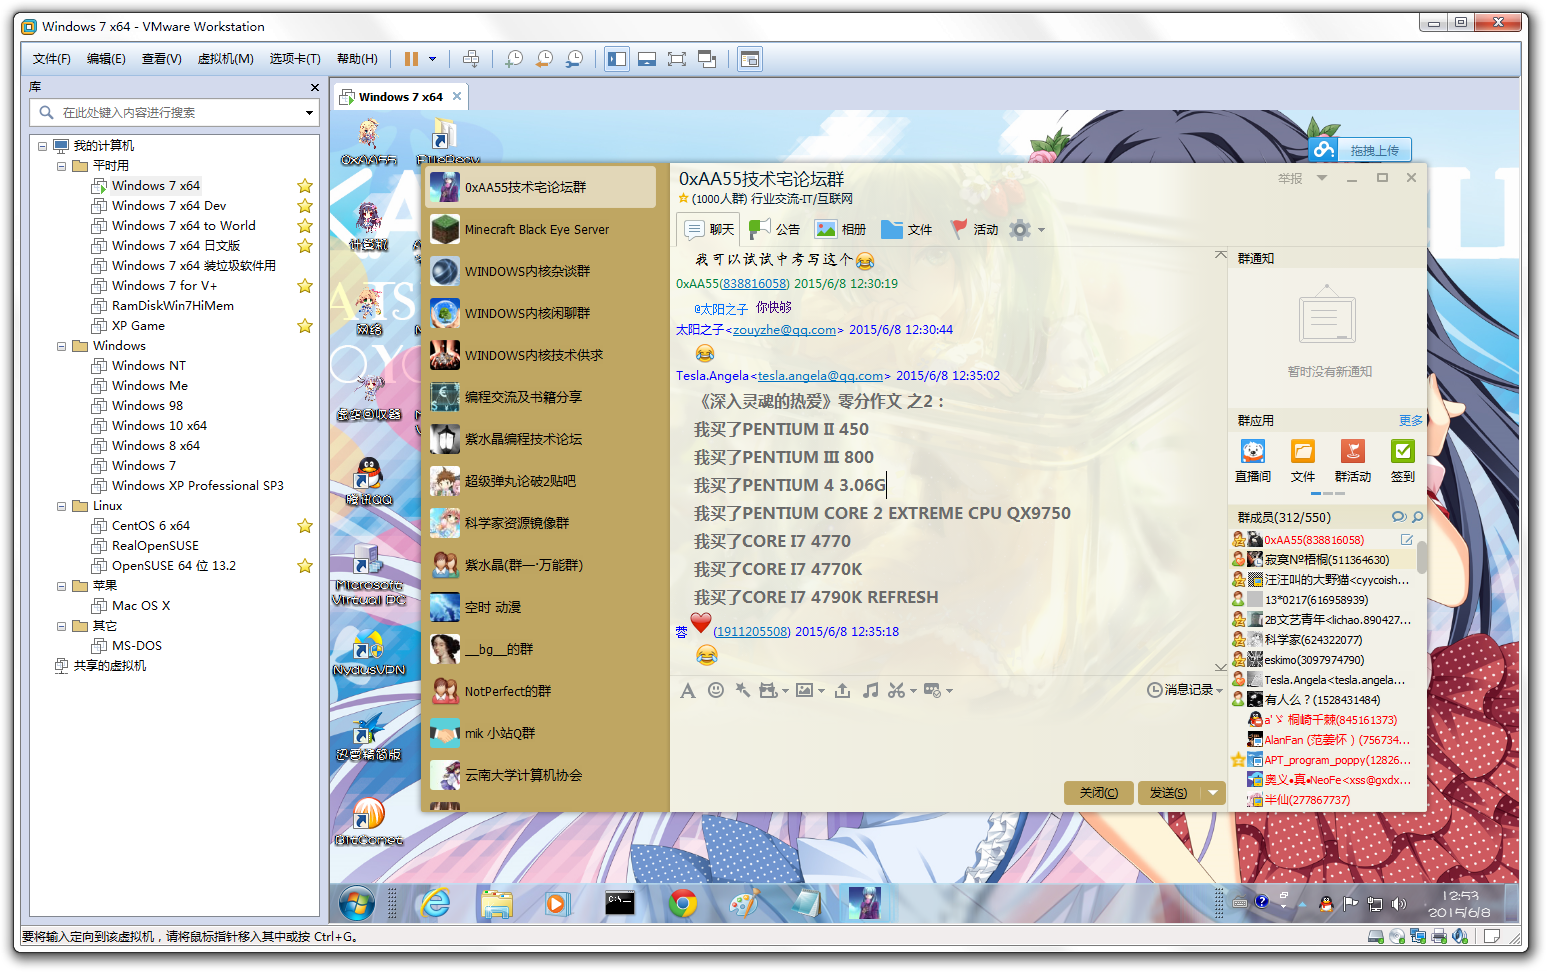Click the music note icon in chat toolbar
Viewport: 1547px width, 972px height.
[x=871, y=690]
